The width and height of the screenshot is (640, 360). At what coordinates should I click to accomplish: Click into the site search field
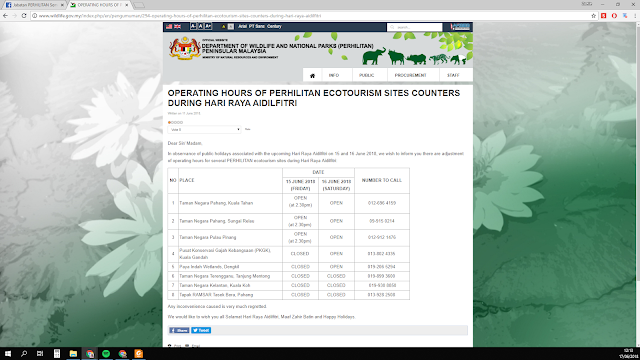415,27
